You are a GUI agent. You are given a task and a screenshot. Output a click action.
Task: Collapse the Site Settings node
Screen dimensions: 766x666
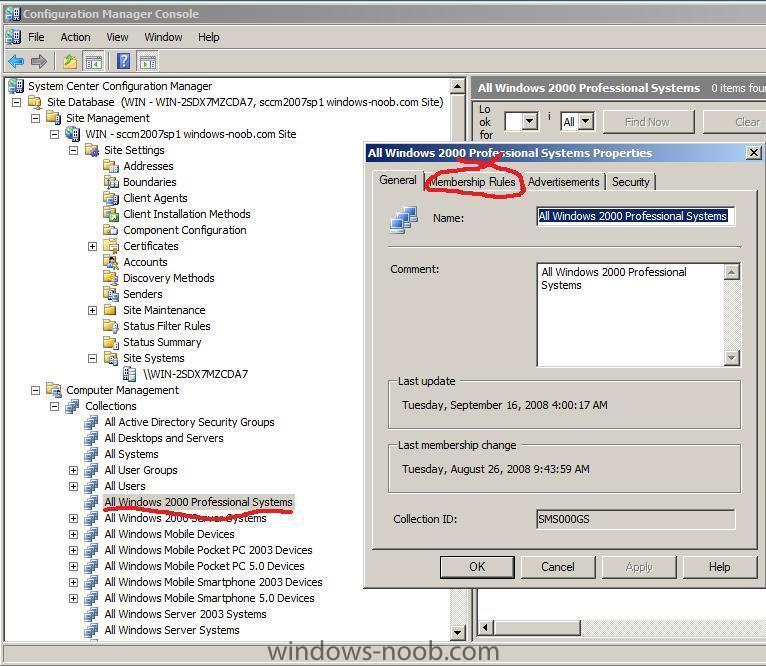click(74, 150)
